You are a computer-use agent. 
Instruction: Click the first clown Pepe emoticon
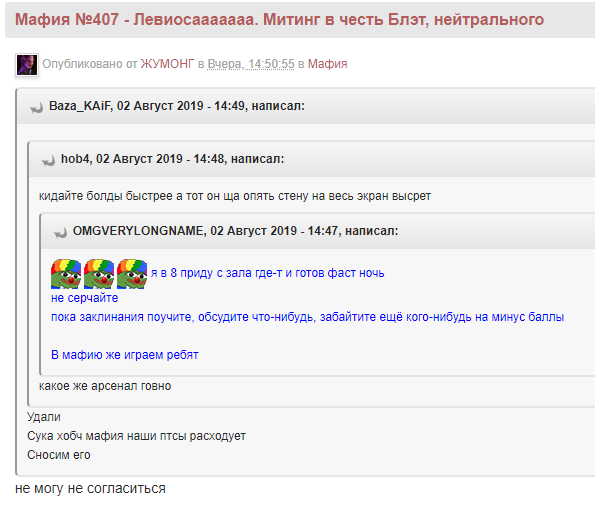[x=66, y=274]
